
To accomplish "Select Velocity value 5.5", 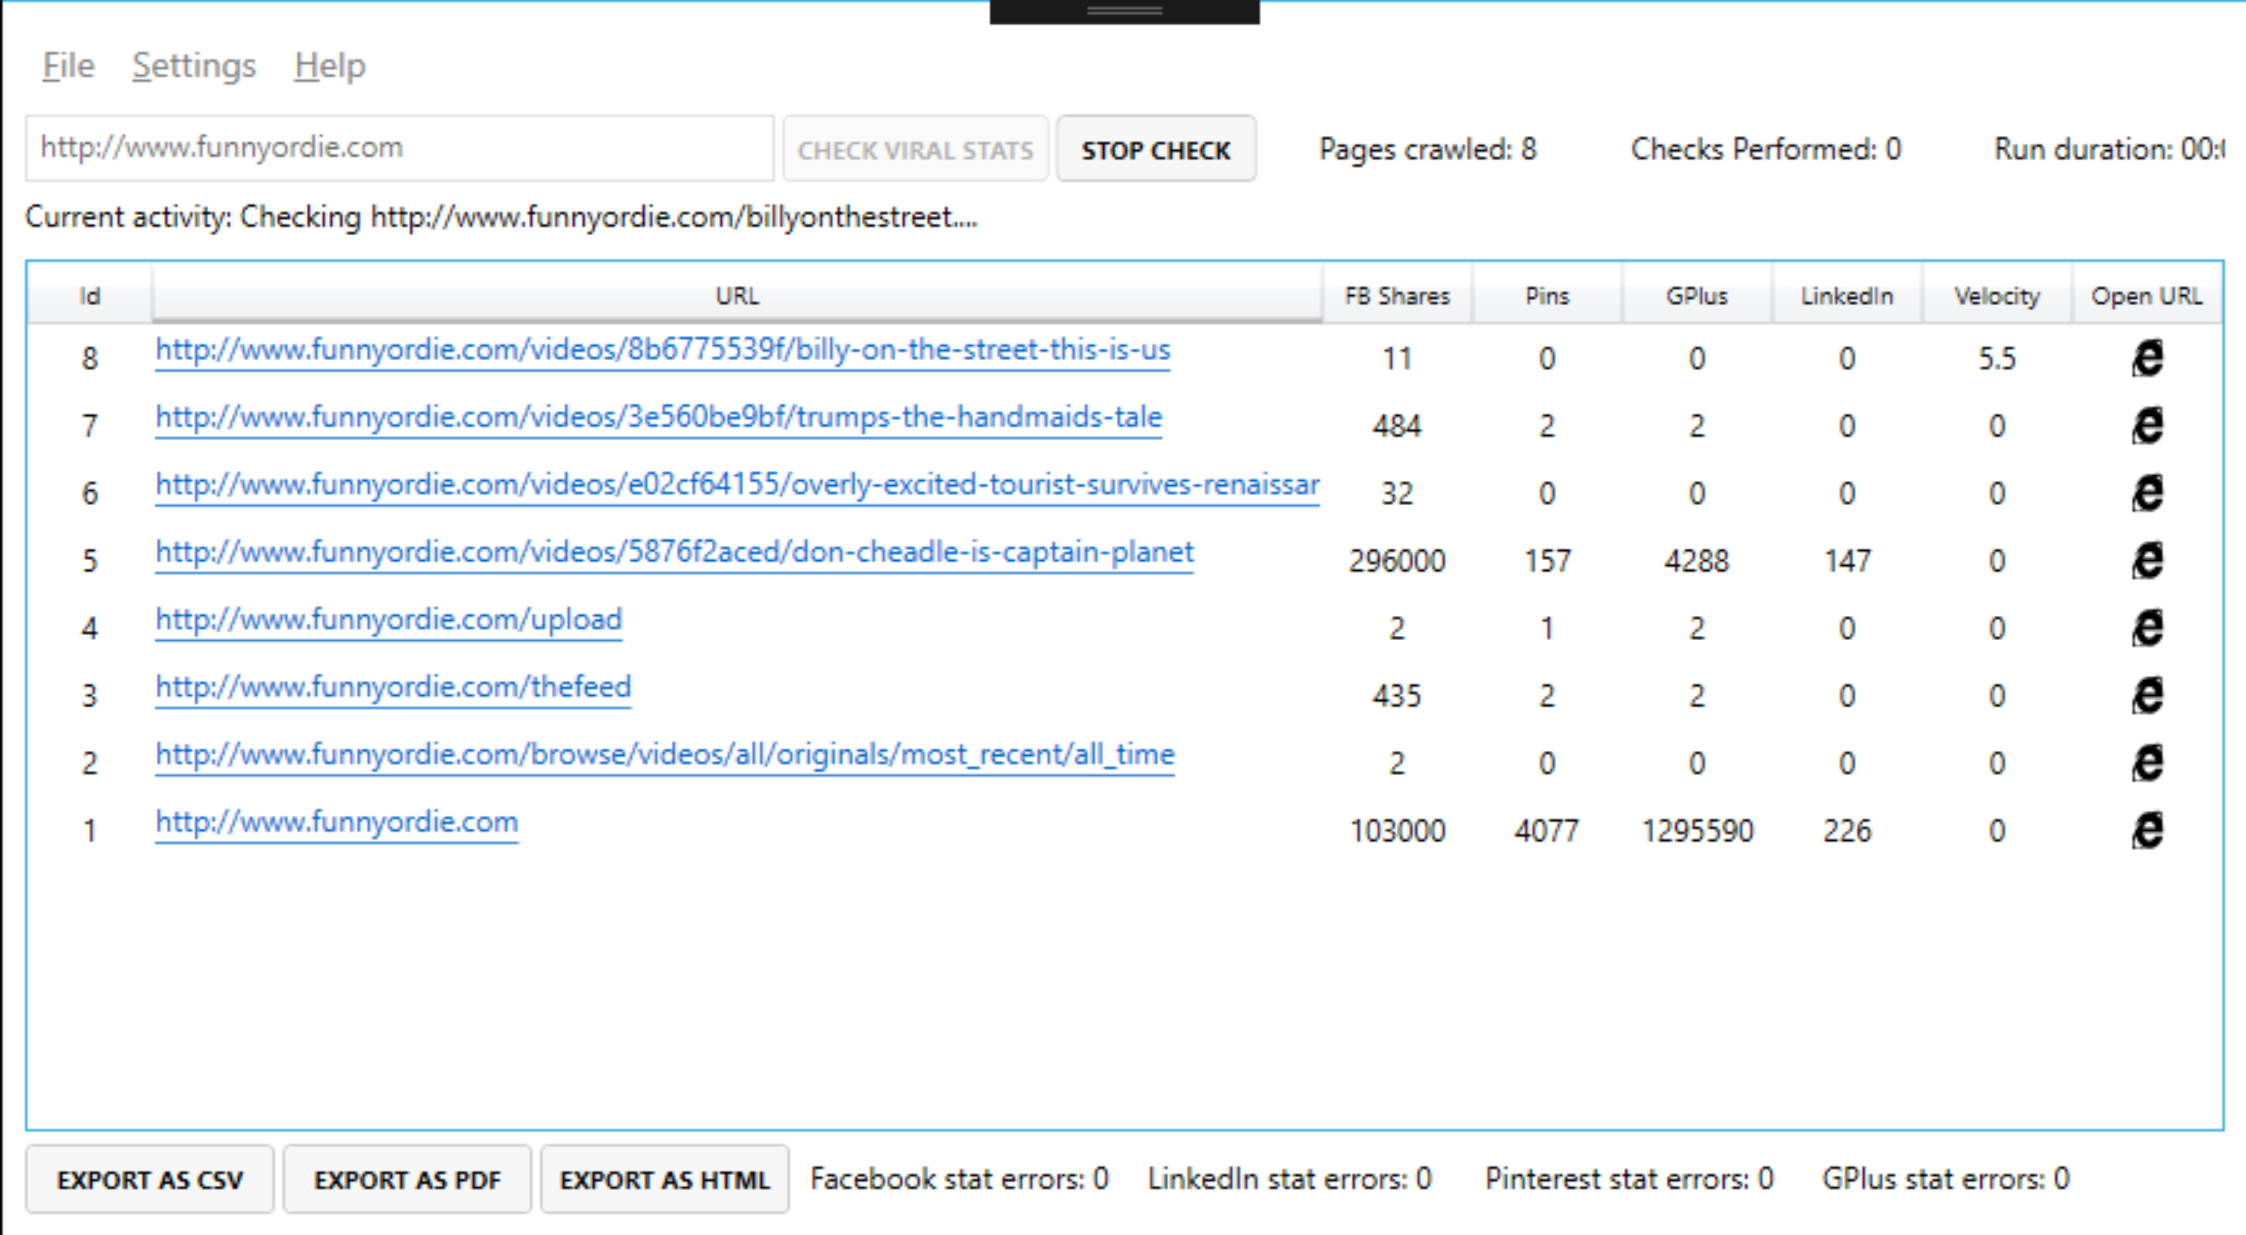I will 1997,359.
